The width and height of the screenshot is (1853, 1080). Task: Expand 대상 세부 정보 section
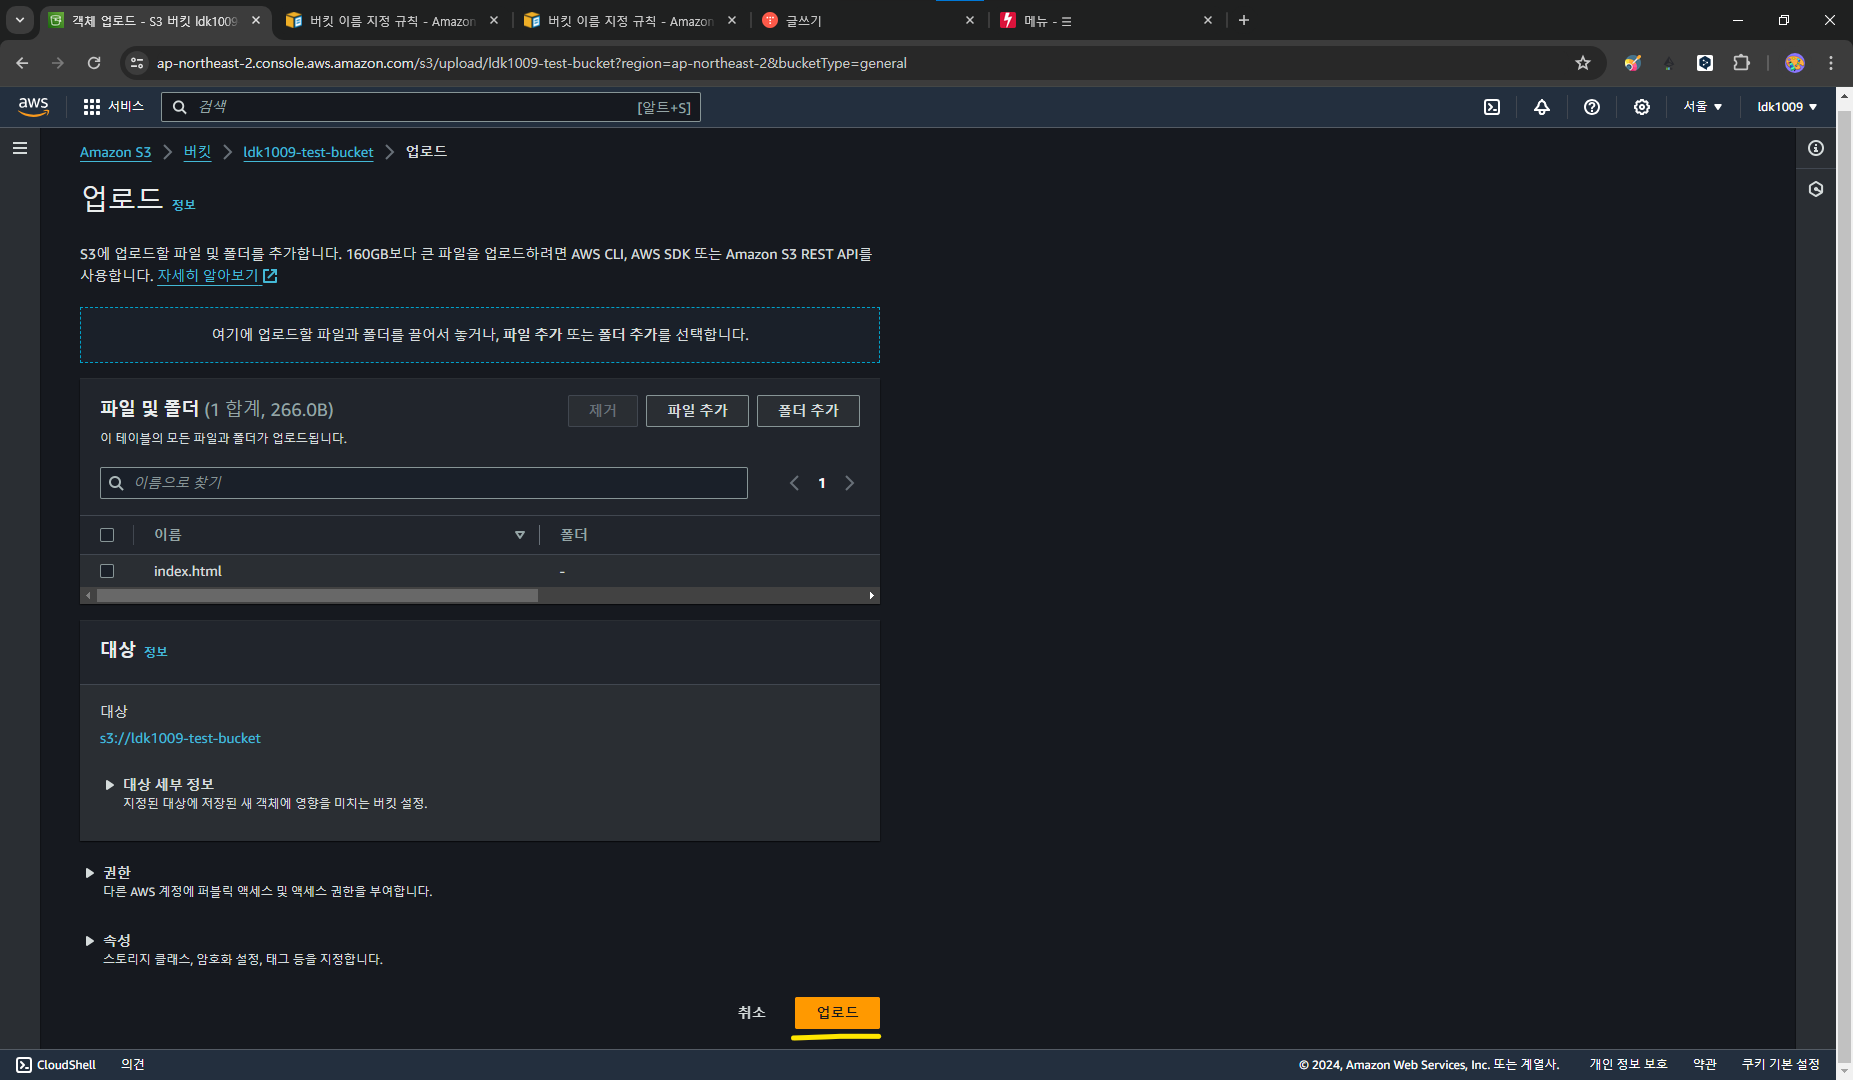click(x=110, y=785)
